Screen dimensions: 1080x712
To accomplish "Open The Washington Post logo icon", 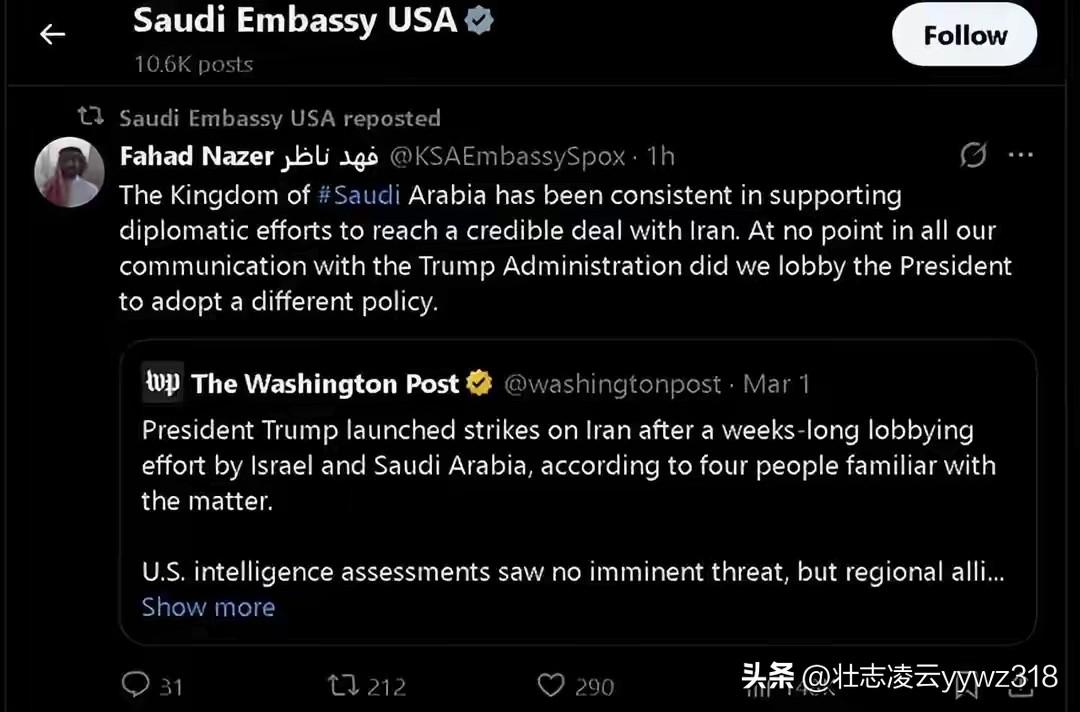I will (162, 384).
